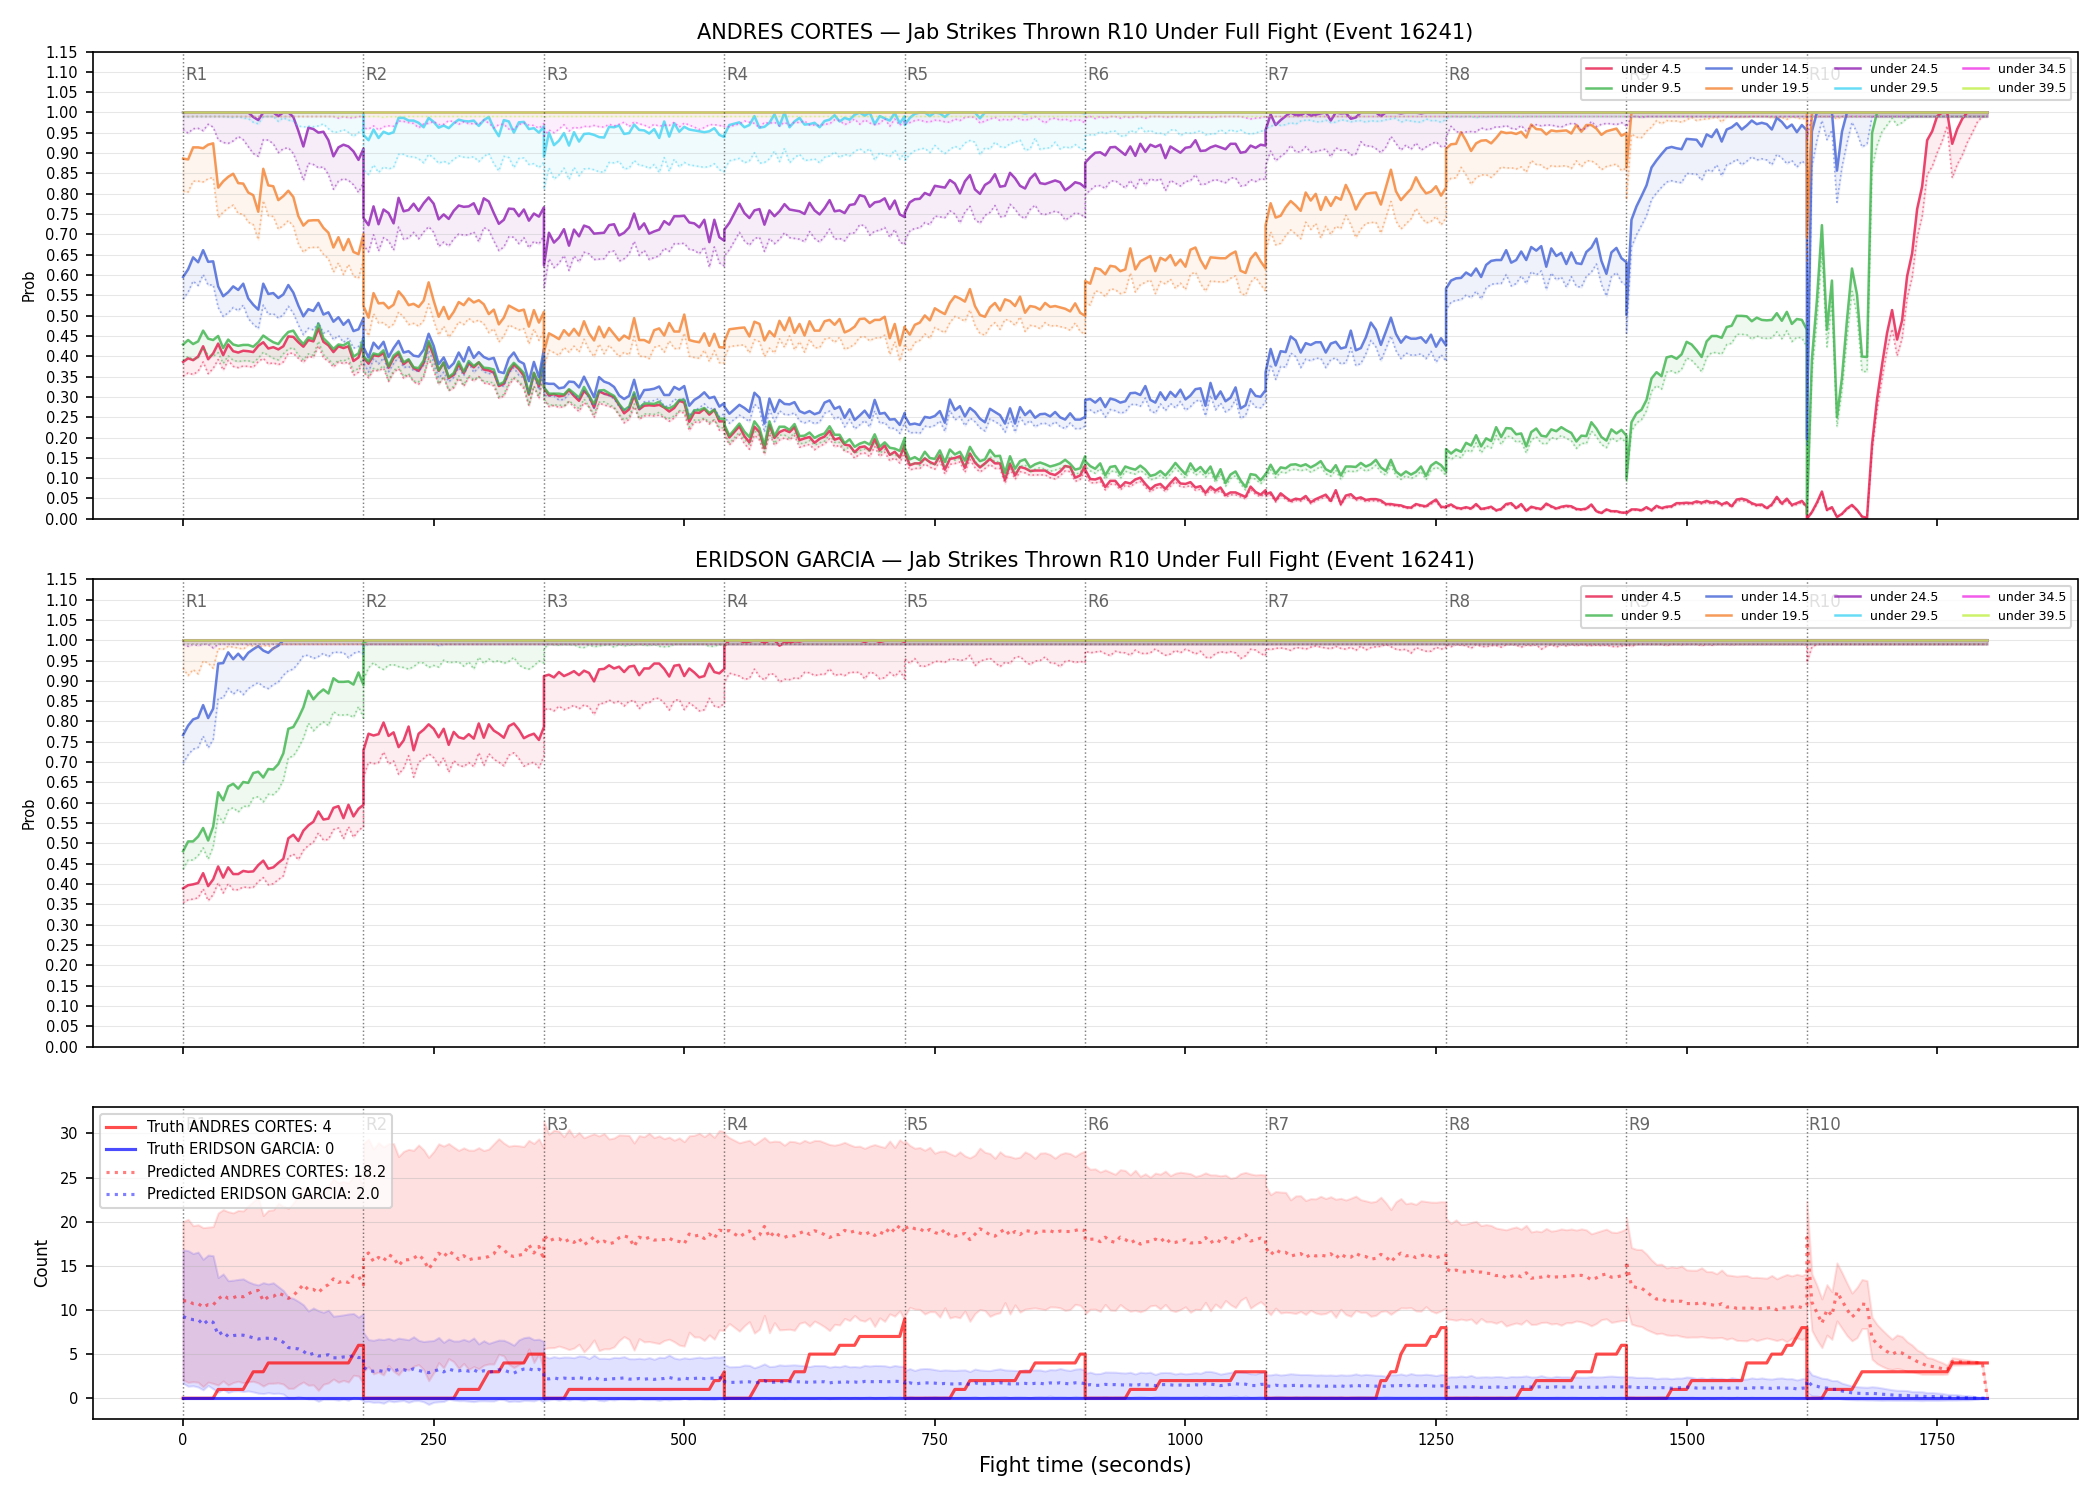This screenshot has width=2100, height=1500.
Task: Click the 'Count' y-axis label
Action: [41, 1263]
